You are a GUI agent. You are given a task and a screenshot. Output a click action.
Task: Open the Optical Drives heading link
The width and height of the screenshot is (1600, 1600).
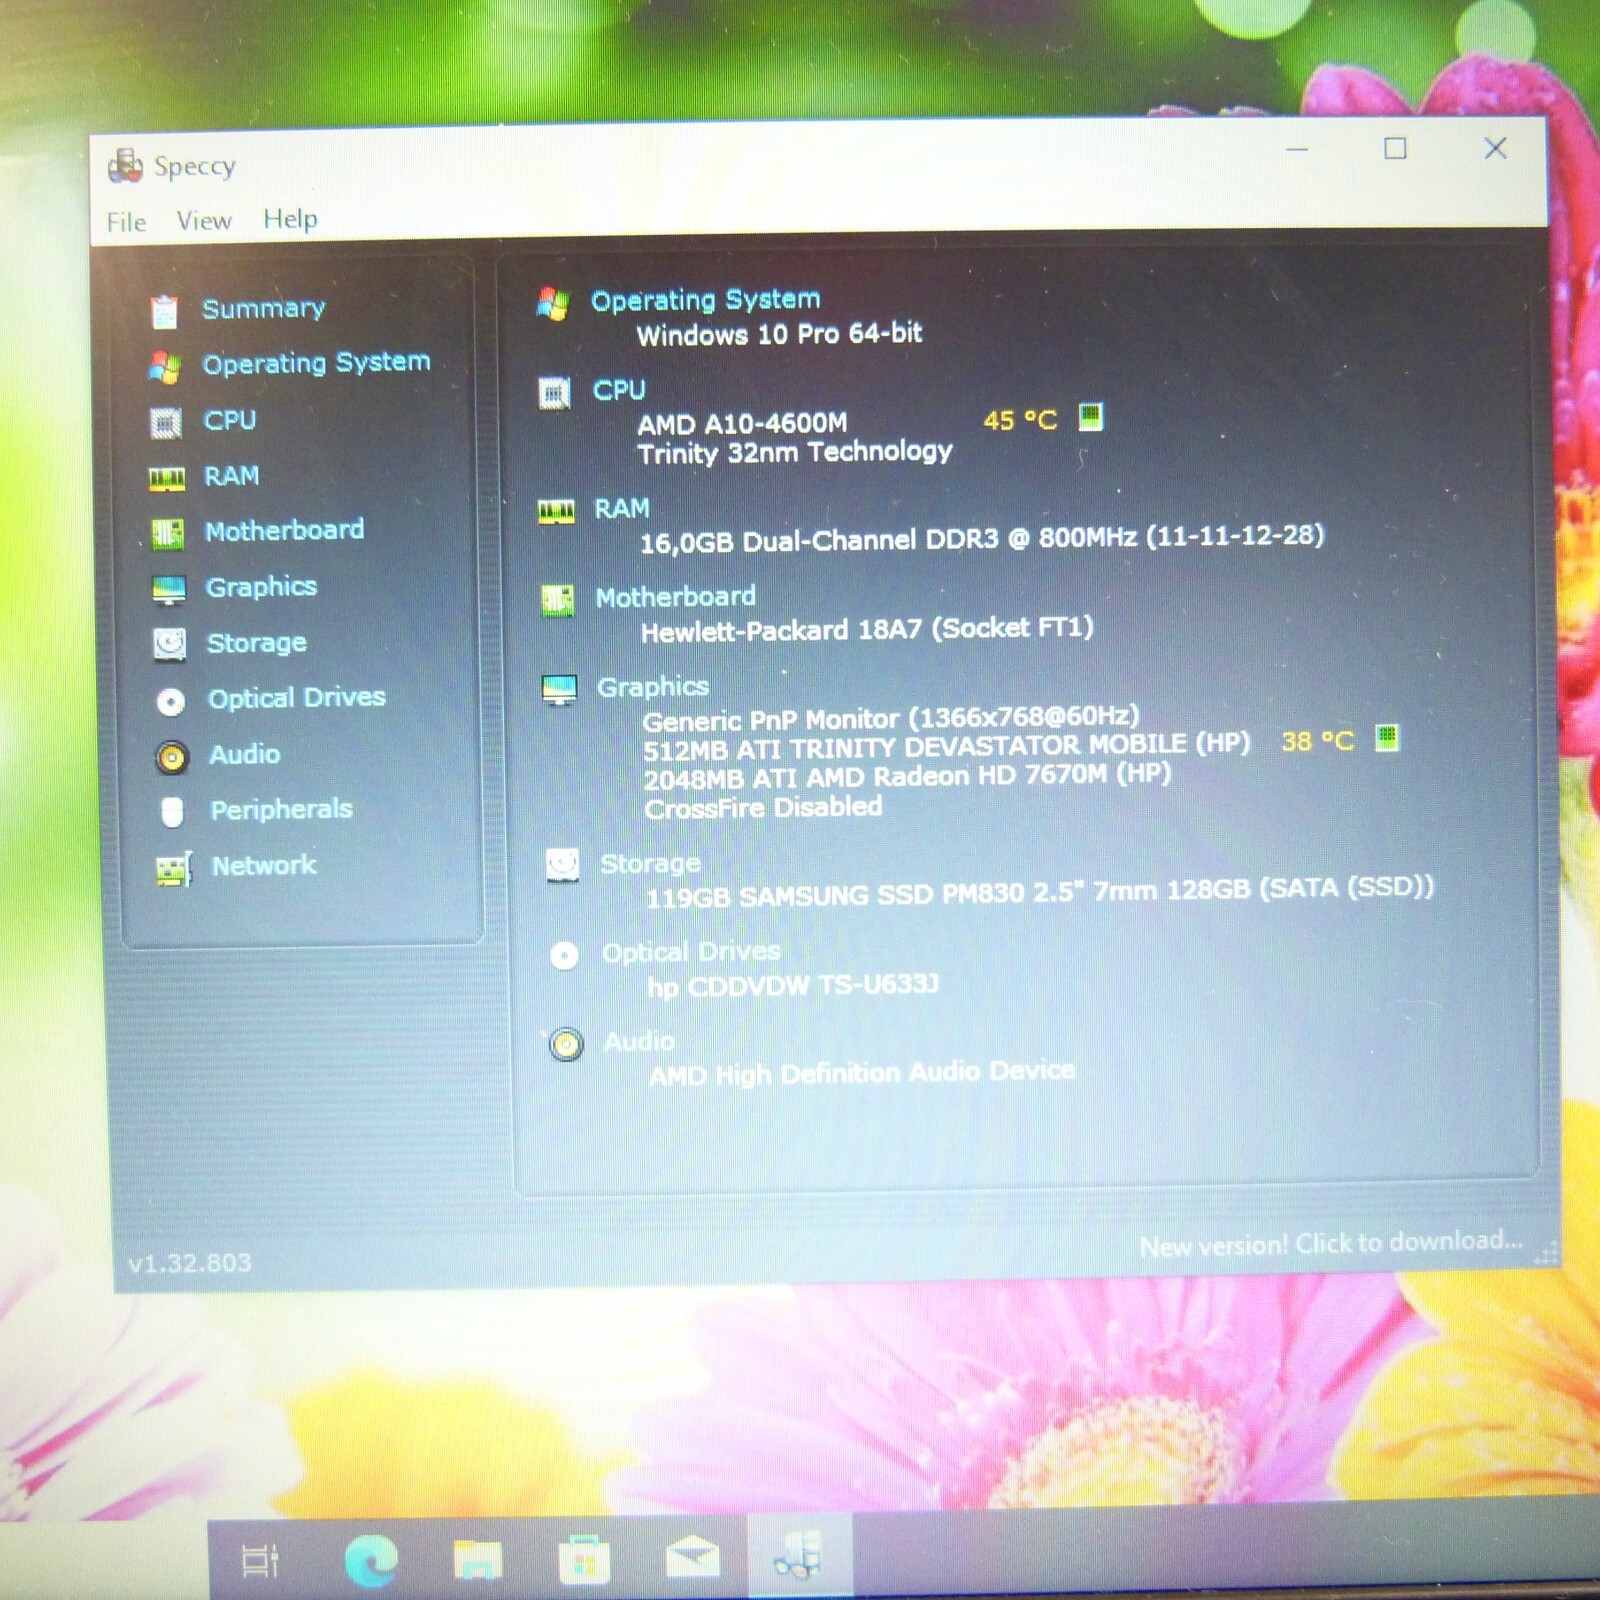click(x=691, y=952)
